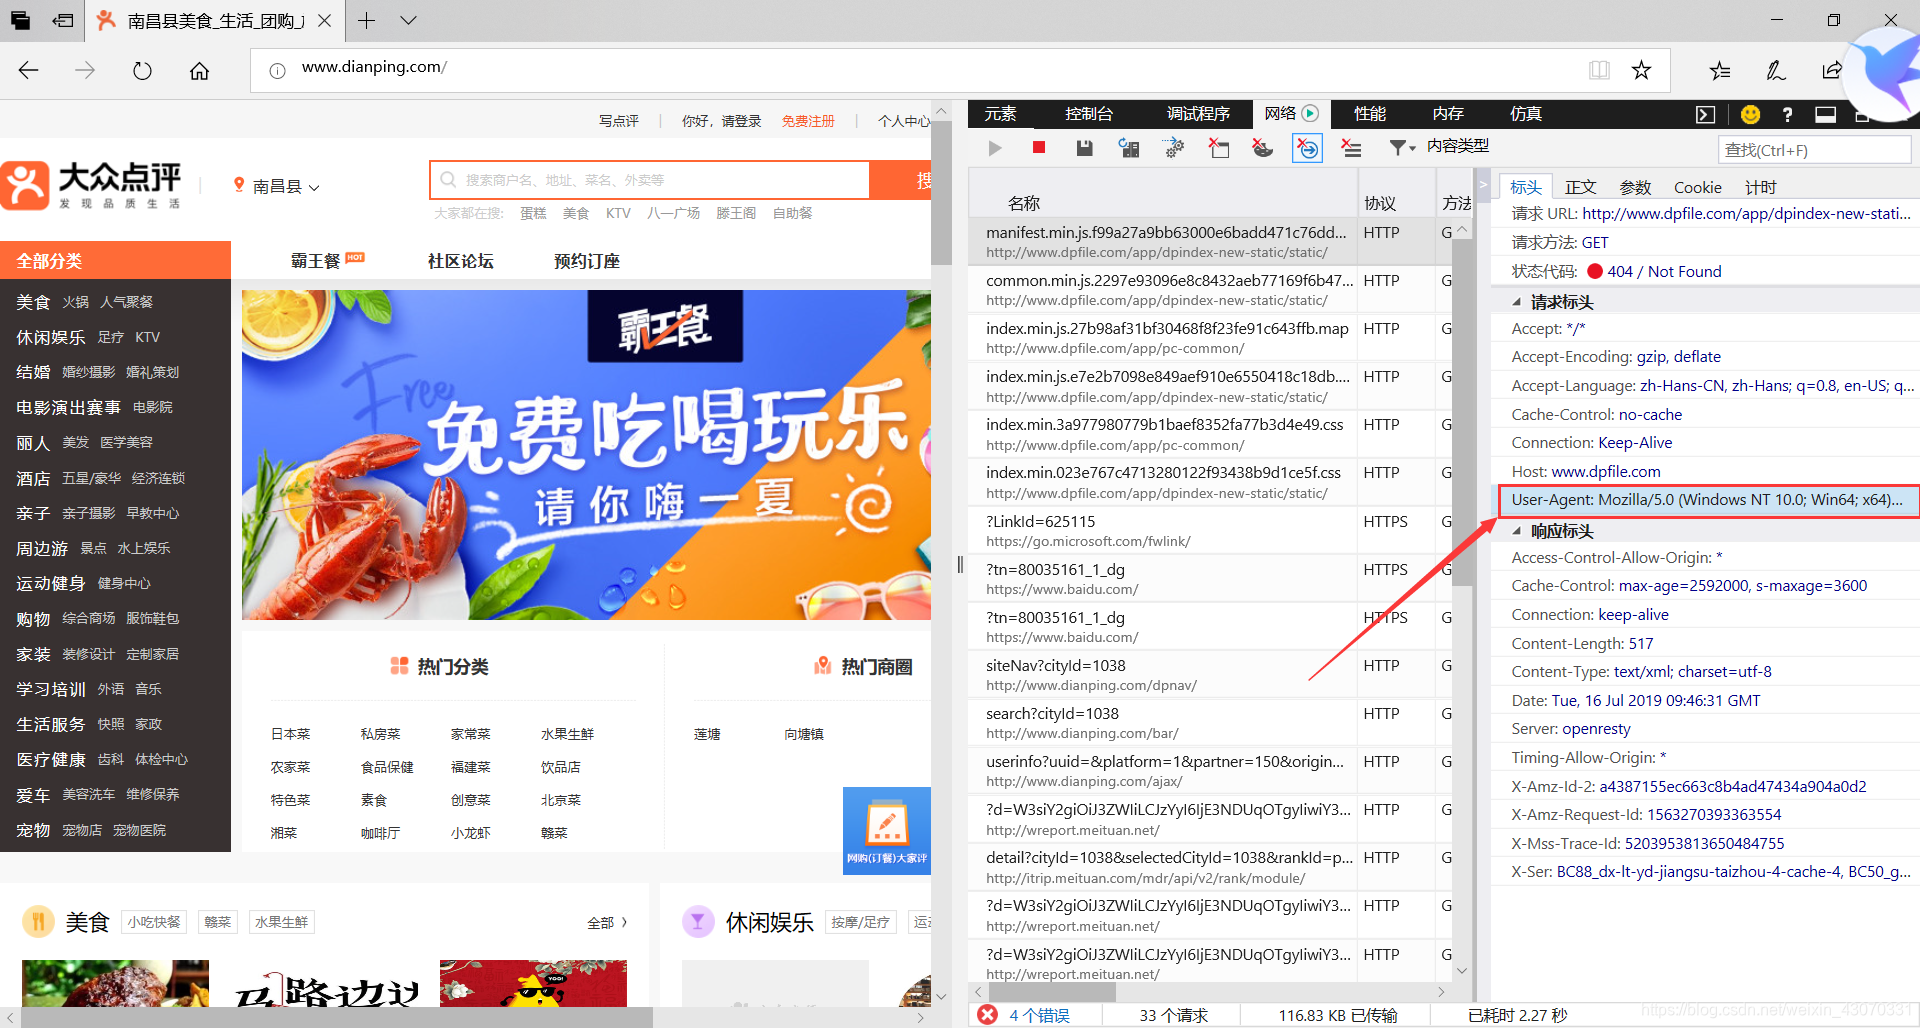Toggle clear entries on navigate button
Image resolution: width=1920 pixels, height=1028 pixels.
pyautogui.click(x=1307, y=148)
